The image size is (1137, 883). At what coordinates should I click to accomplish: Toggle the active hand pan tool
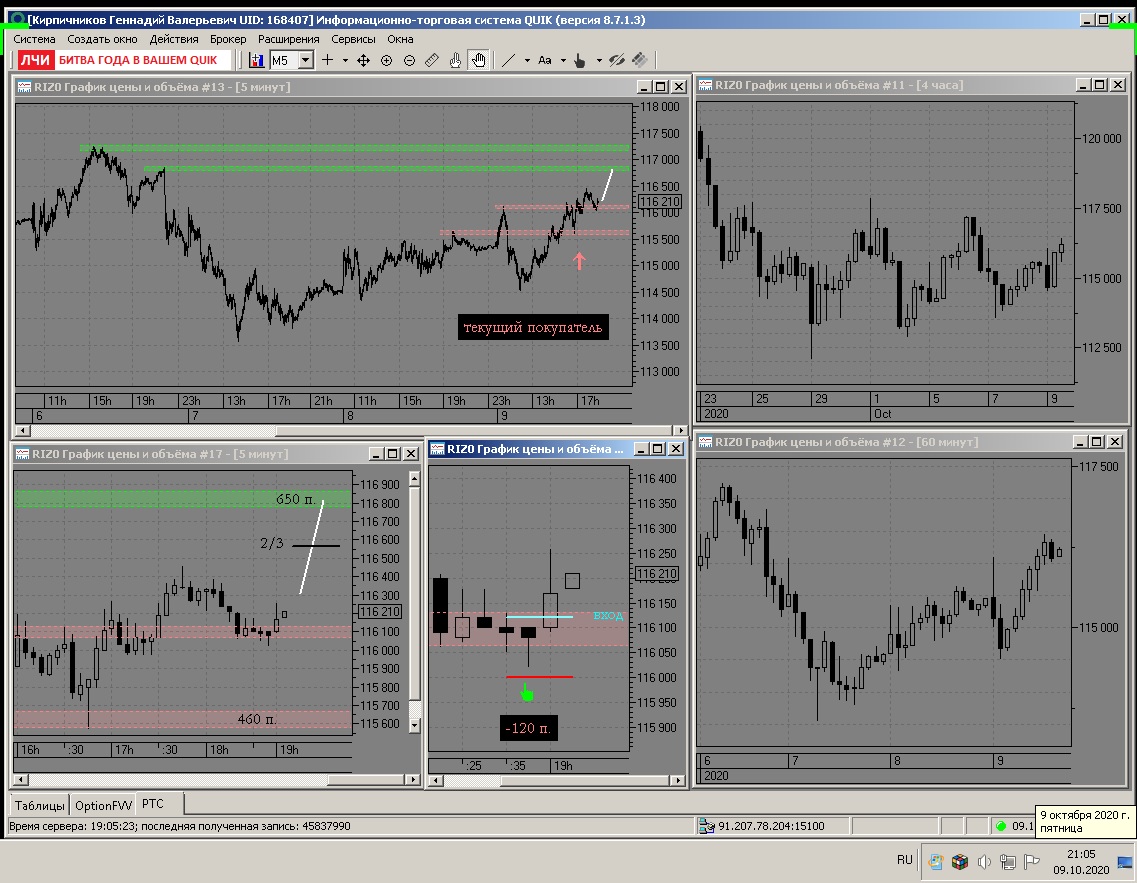[x=479, y=60]
